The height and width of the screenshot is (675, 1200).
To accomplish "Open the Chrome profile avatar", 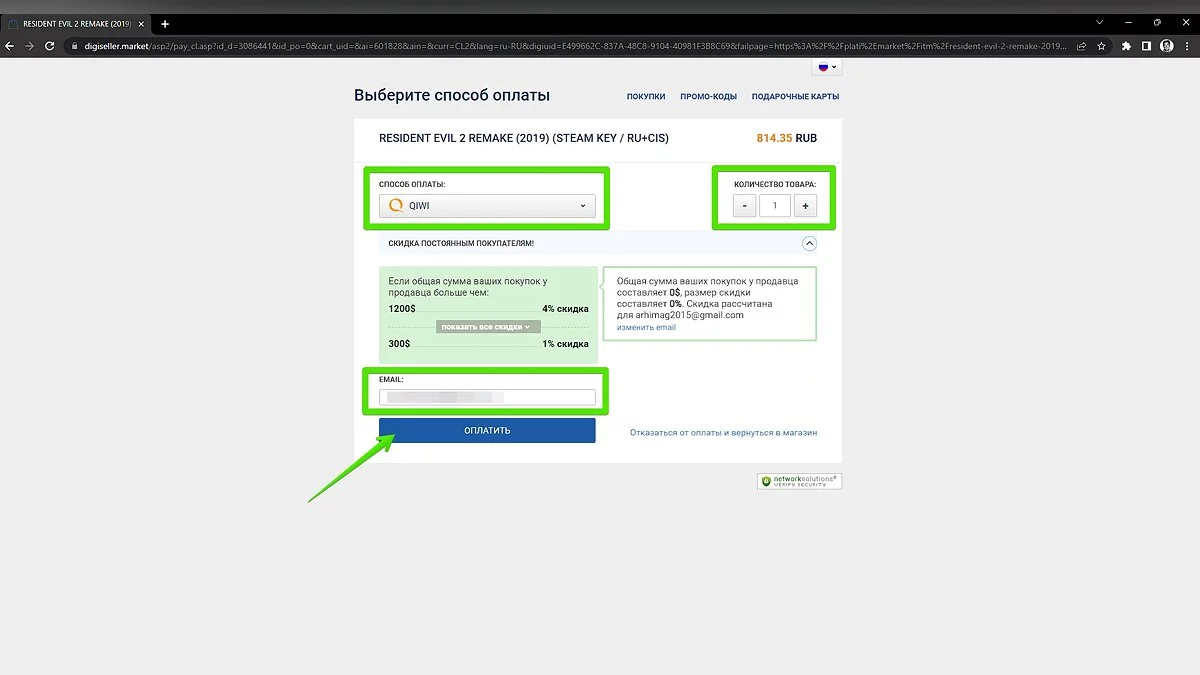I will (1166, 46).
